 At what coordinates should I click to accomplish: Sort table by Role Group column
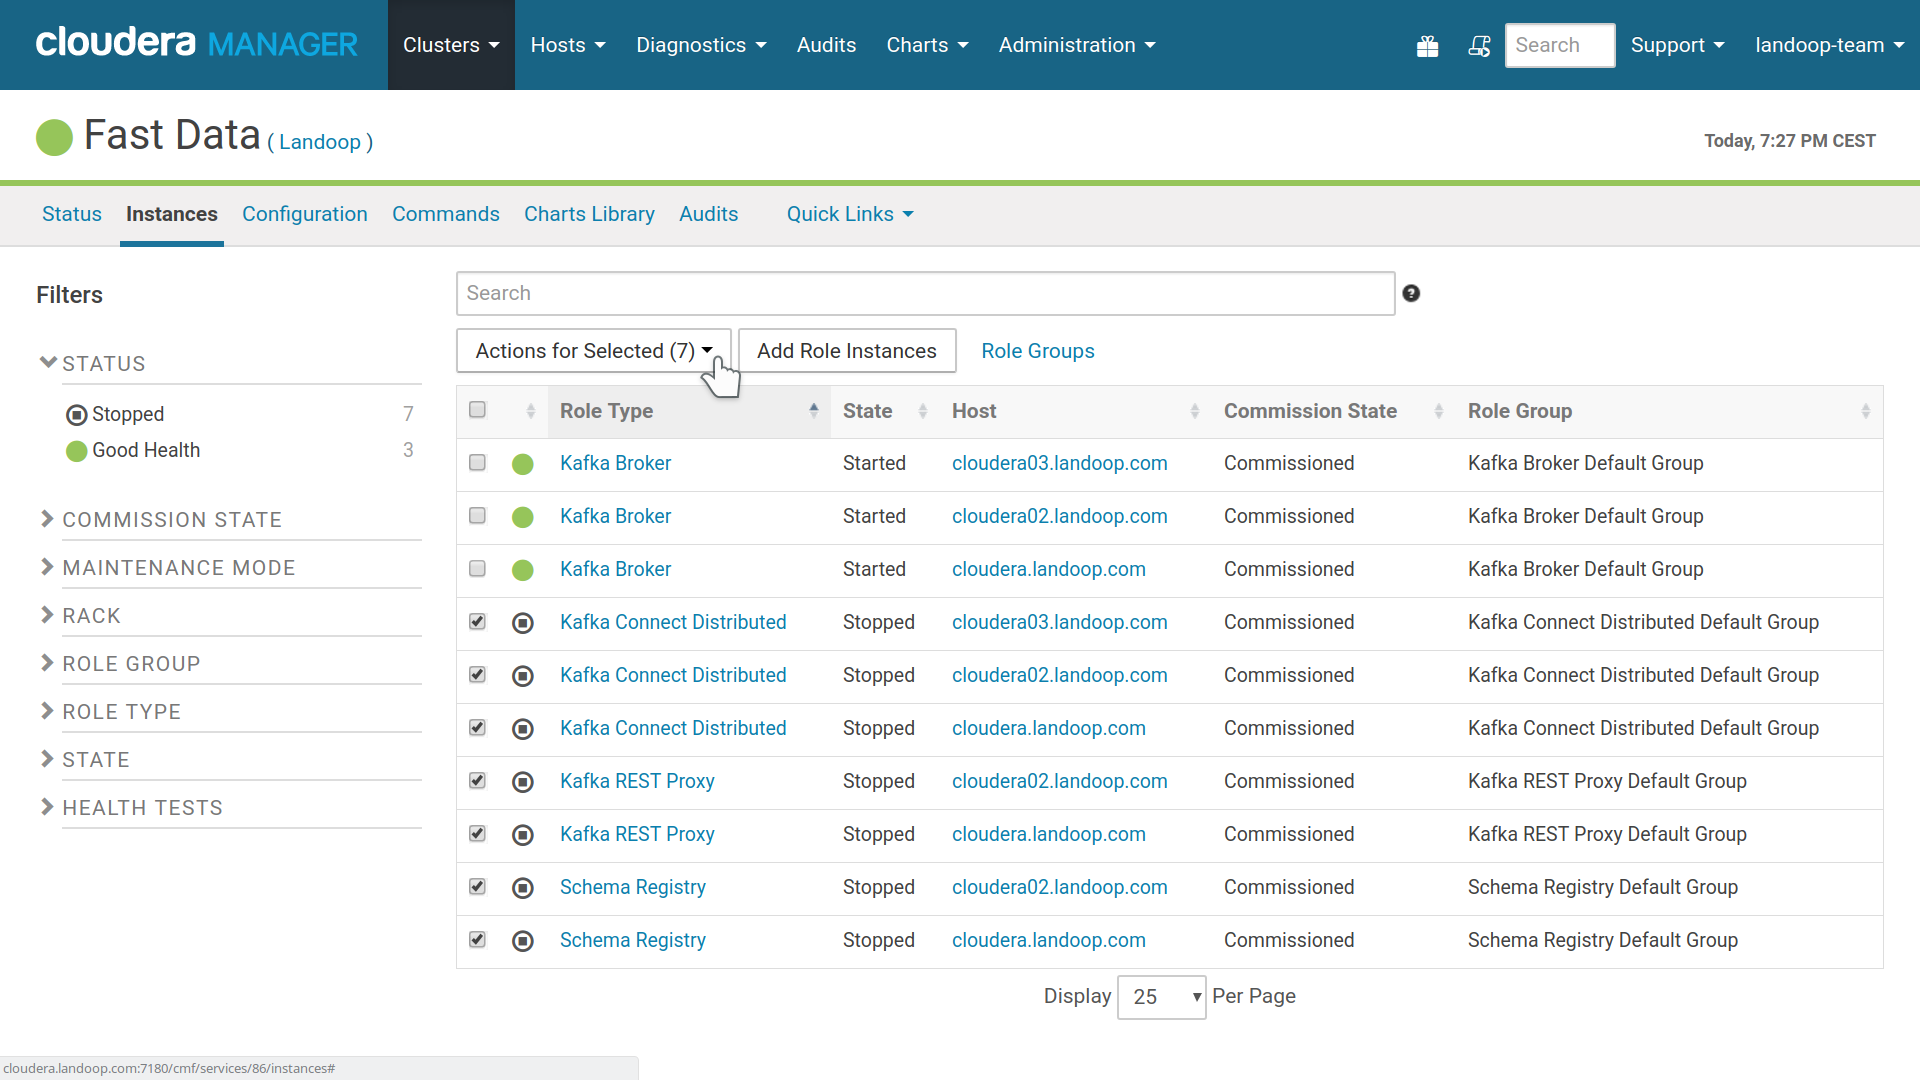(x=1668, y=411)
